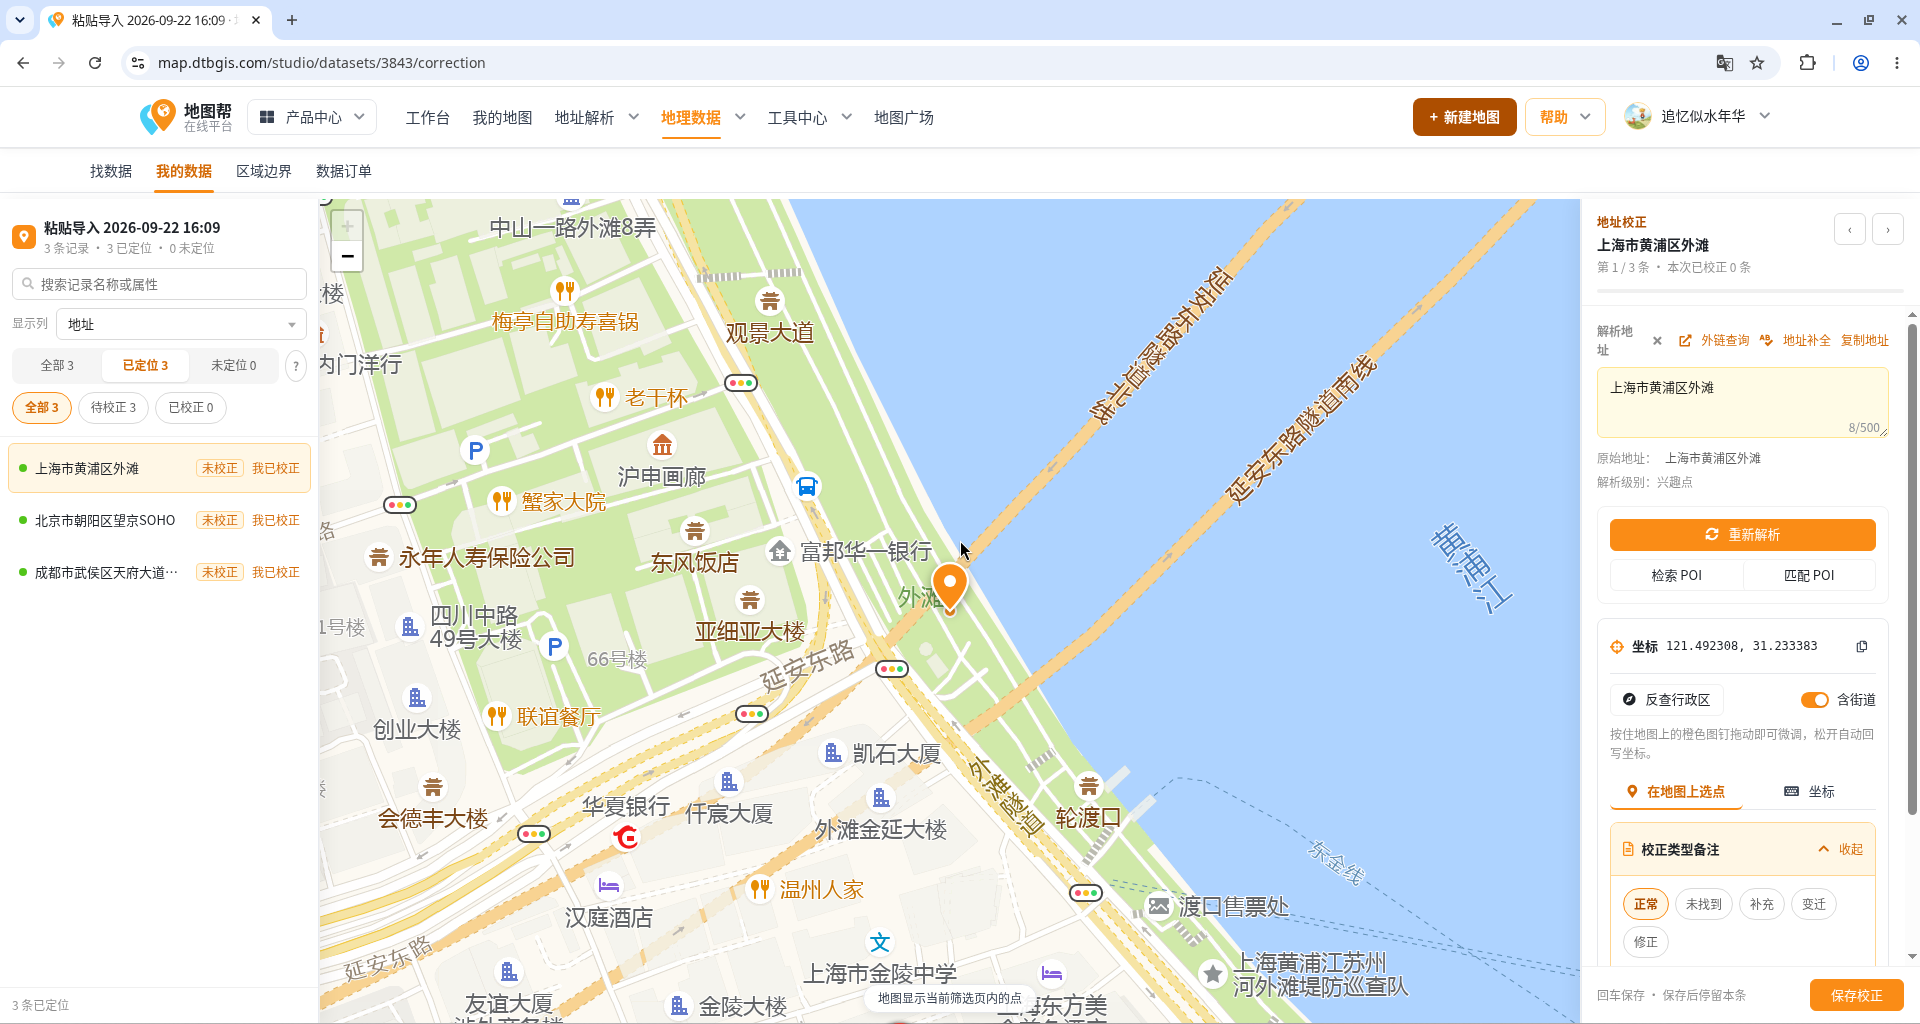Toggle the 含街道 switch

pyautogui.click(x=1814, y=700)
